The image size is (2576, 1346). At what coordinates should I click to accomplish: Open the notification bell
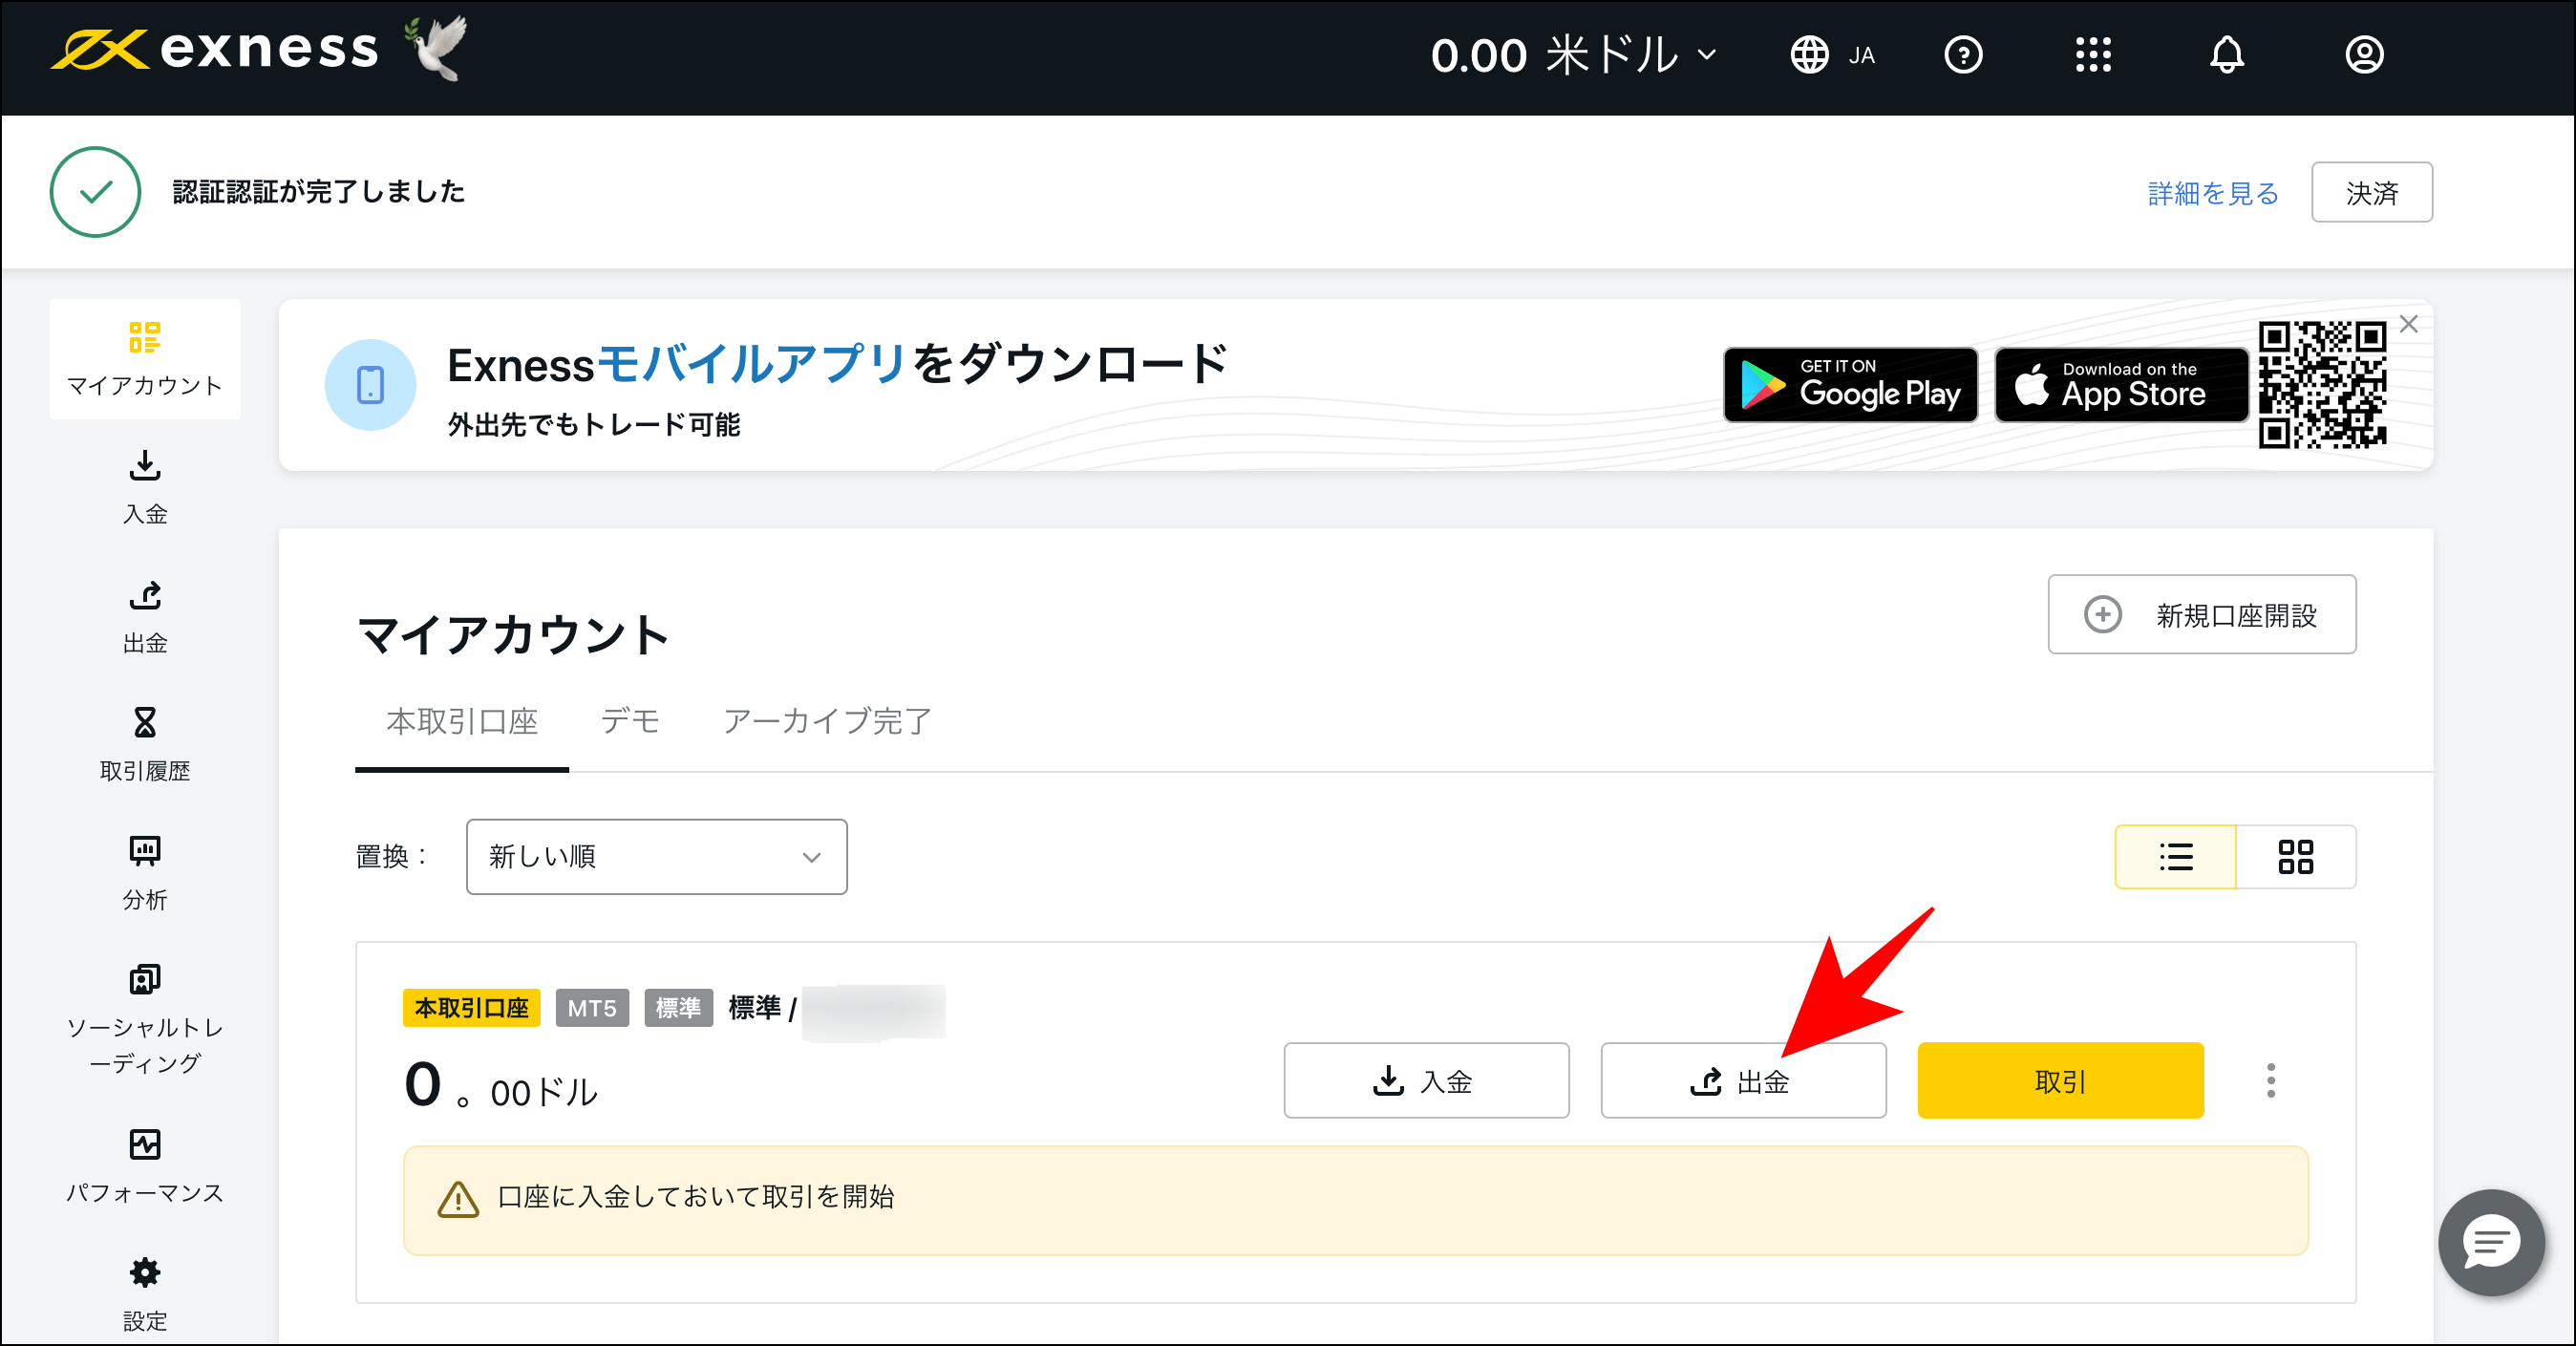tap(2227, 55)
